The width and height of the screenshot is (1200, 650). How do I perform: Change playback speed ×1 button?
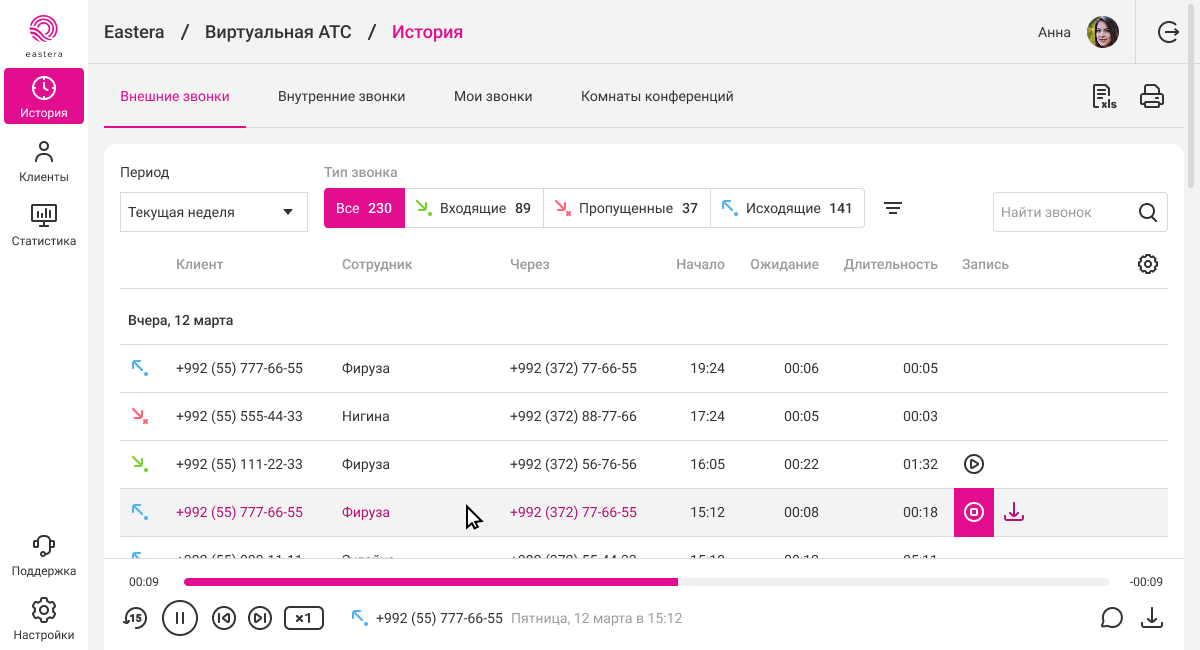(304, 618)
